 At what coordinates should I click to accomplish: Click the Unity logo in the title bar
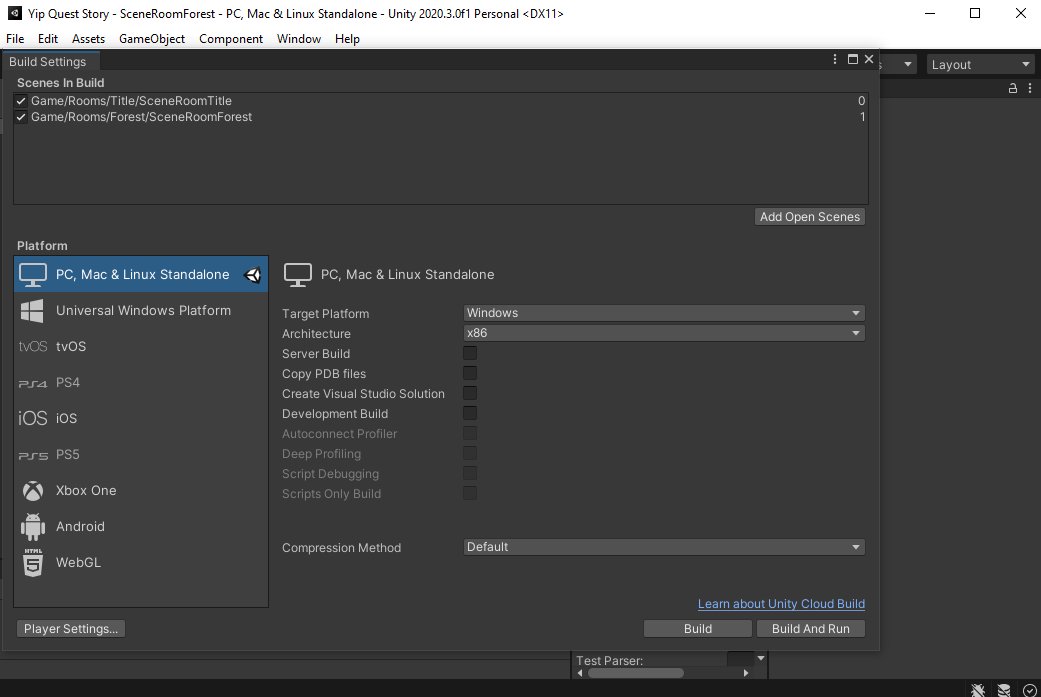pos(14,13)
